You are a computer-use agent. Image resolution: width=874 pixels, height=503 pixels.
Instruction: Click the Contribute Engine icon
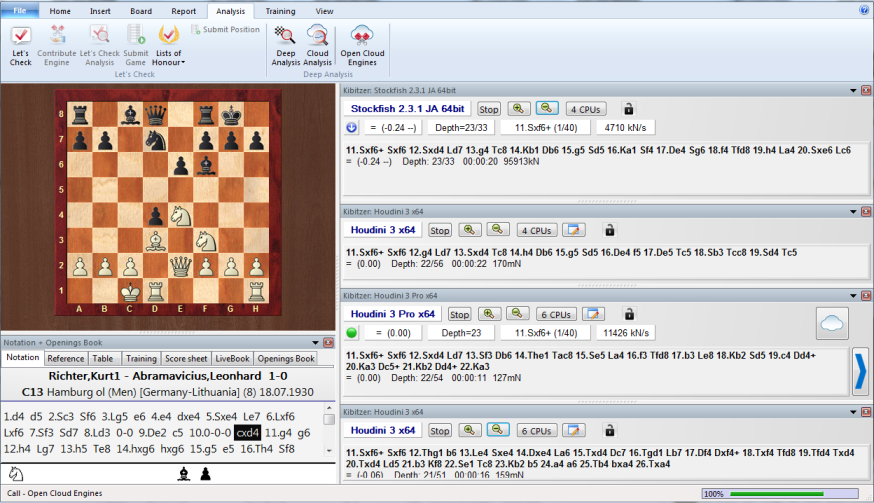click(x=57, y=46)
